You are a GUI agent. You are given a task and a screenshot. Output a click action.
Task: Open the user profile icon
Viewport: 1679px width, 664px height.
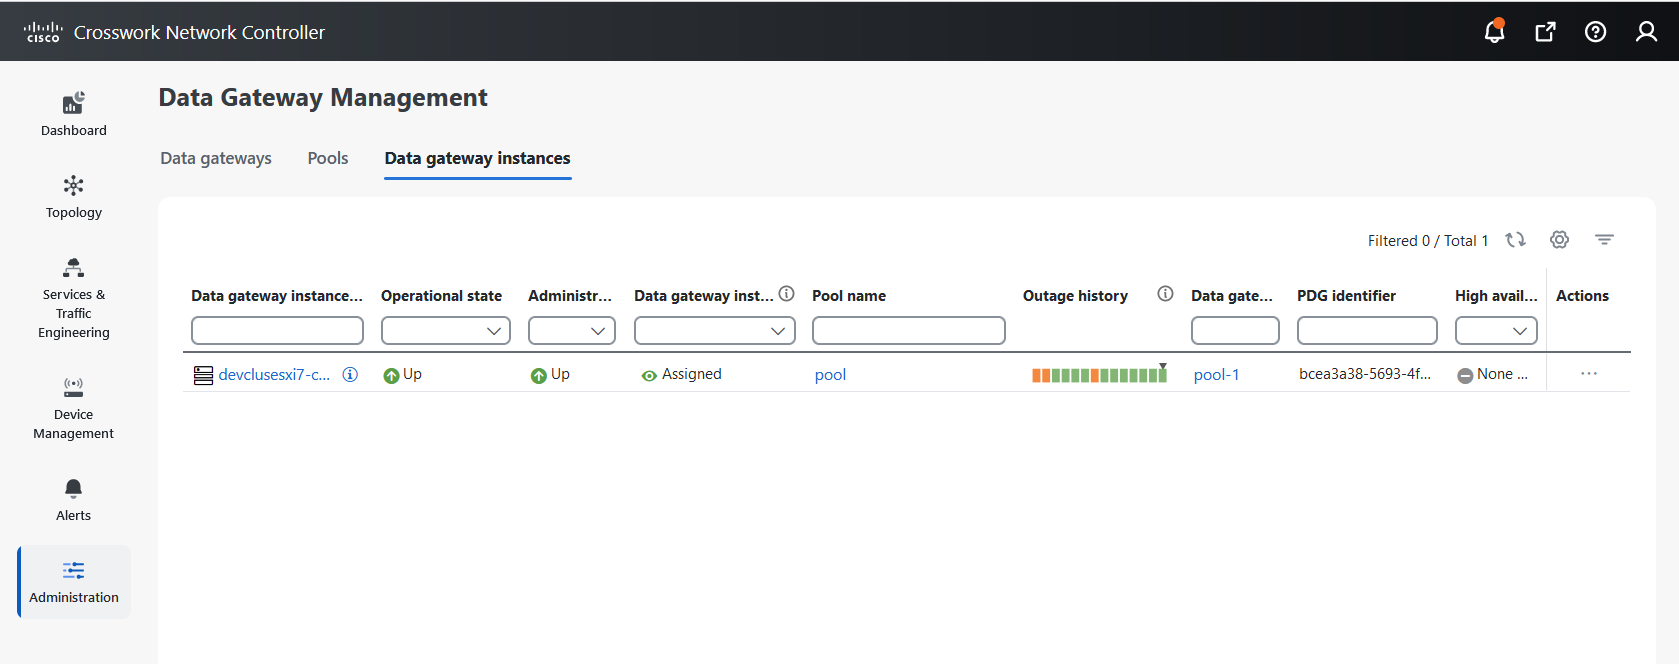1646,32
